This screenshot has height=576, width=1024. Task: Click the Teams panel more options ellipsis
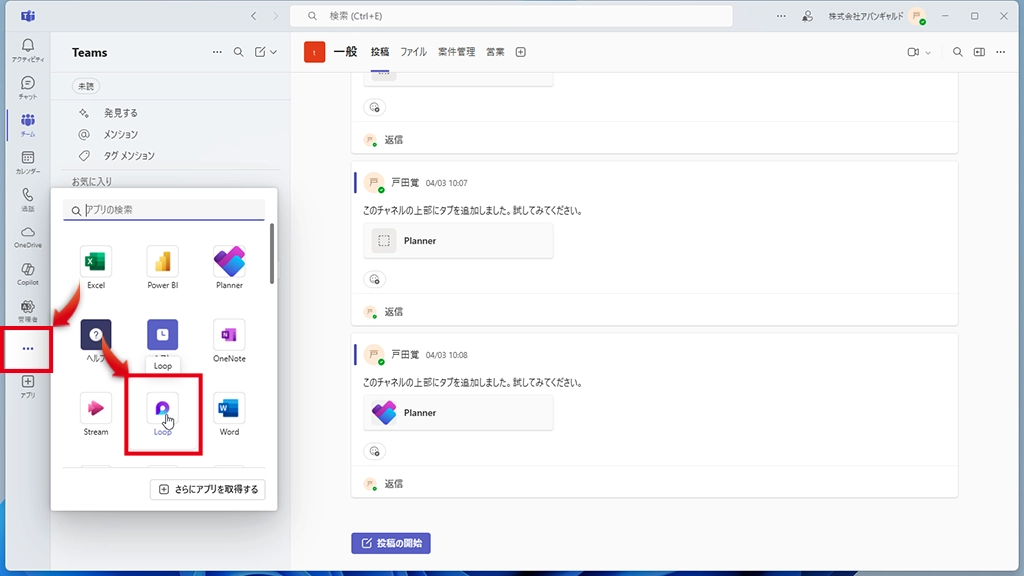(217, 52)
